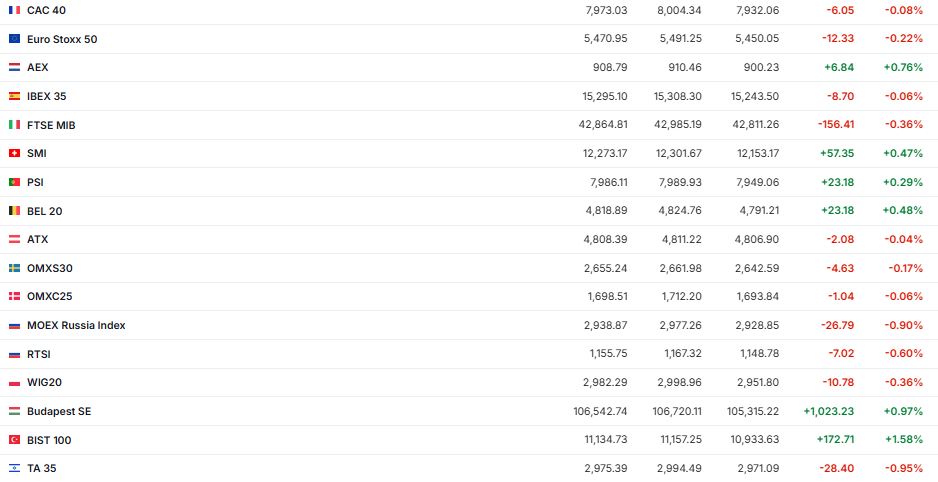Select the WIG20 index name
The width and height of the screenshot is (938, 482).
[45, 382]
